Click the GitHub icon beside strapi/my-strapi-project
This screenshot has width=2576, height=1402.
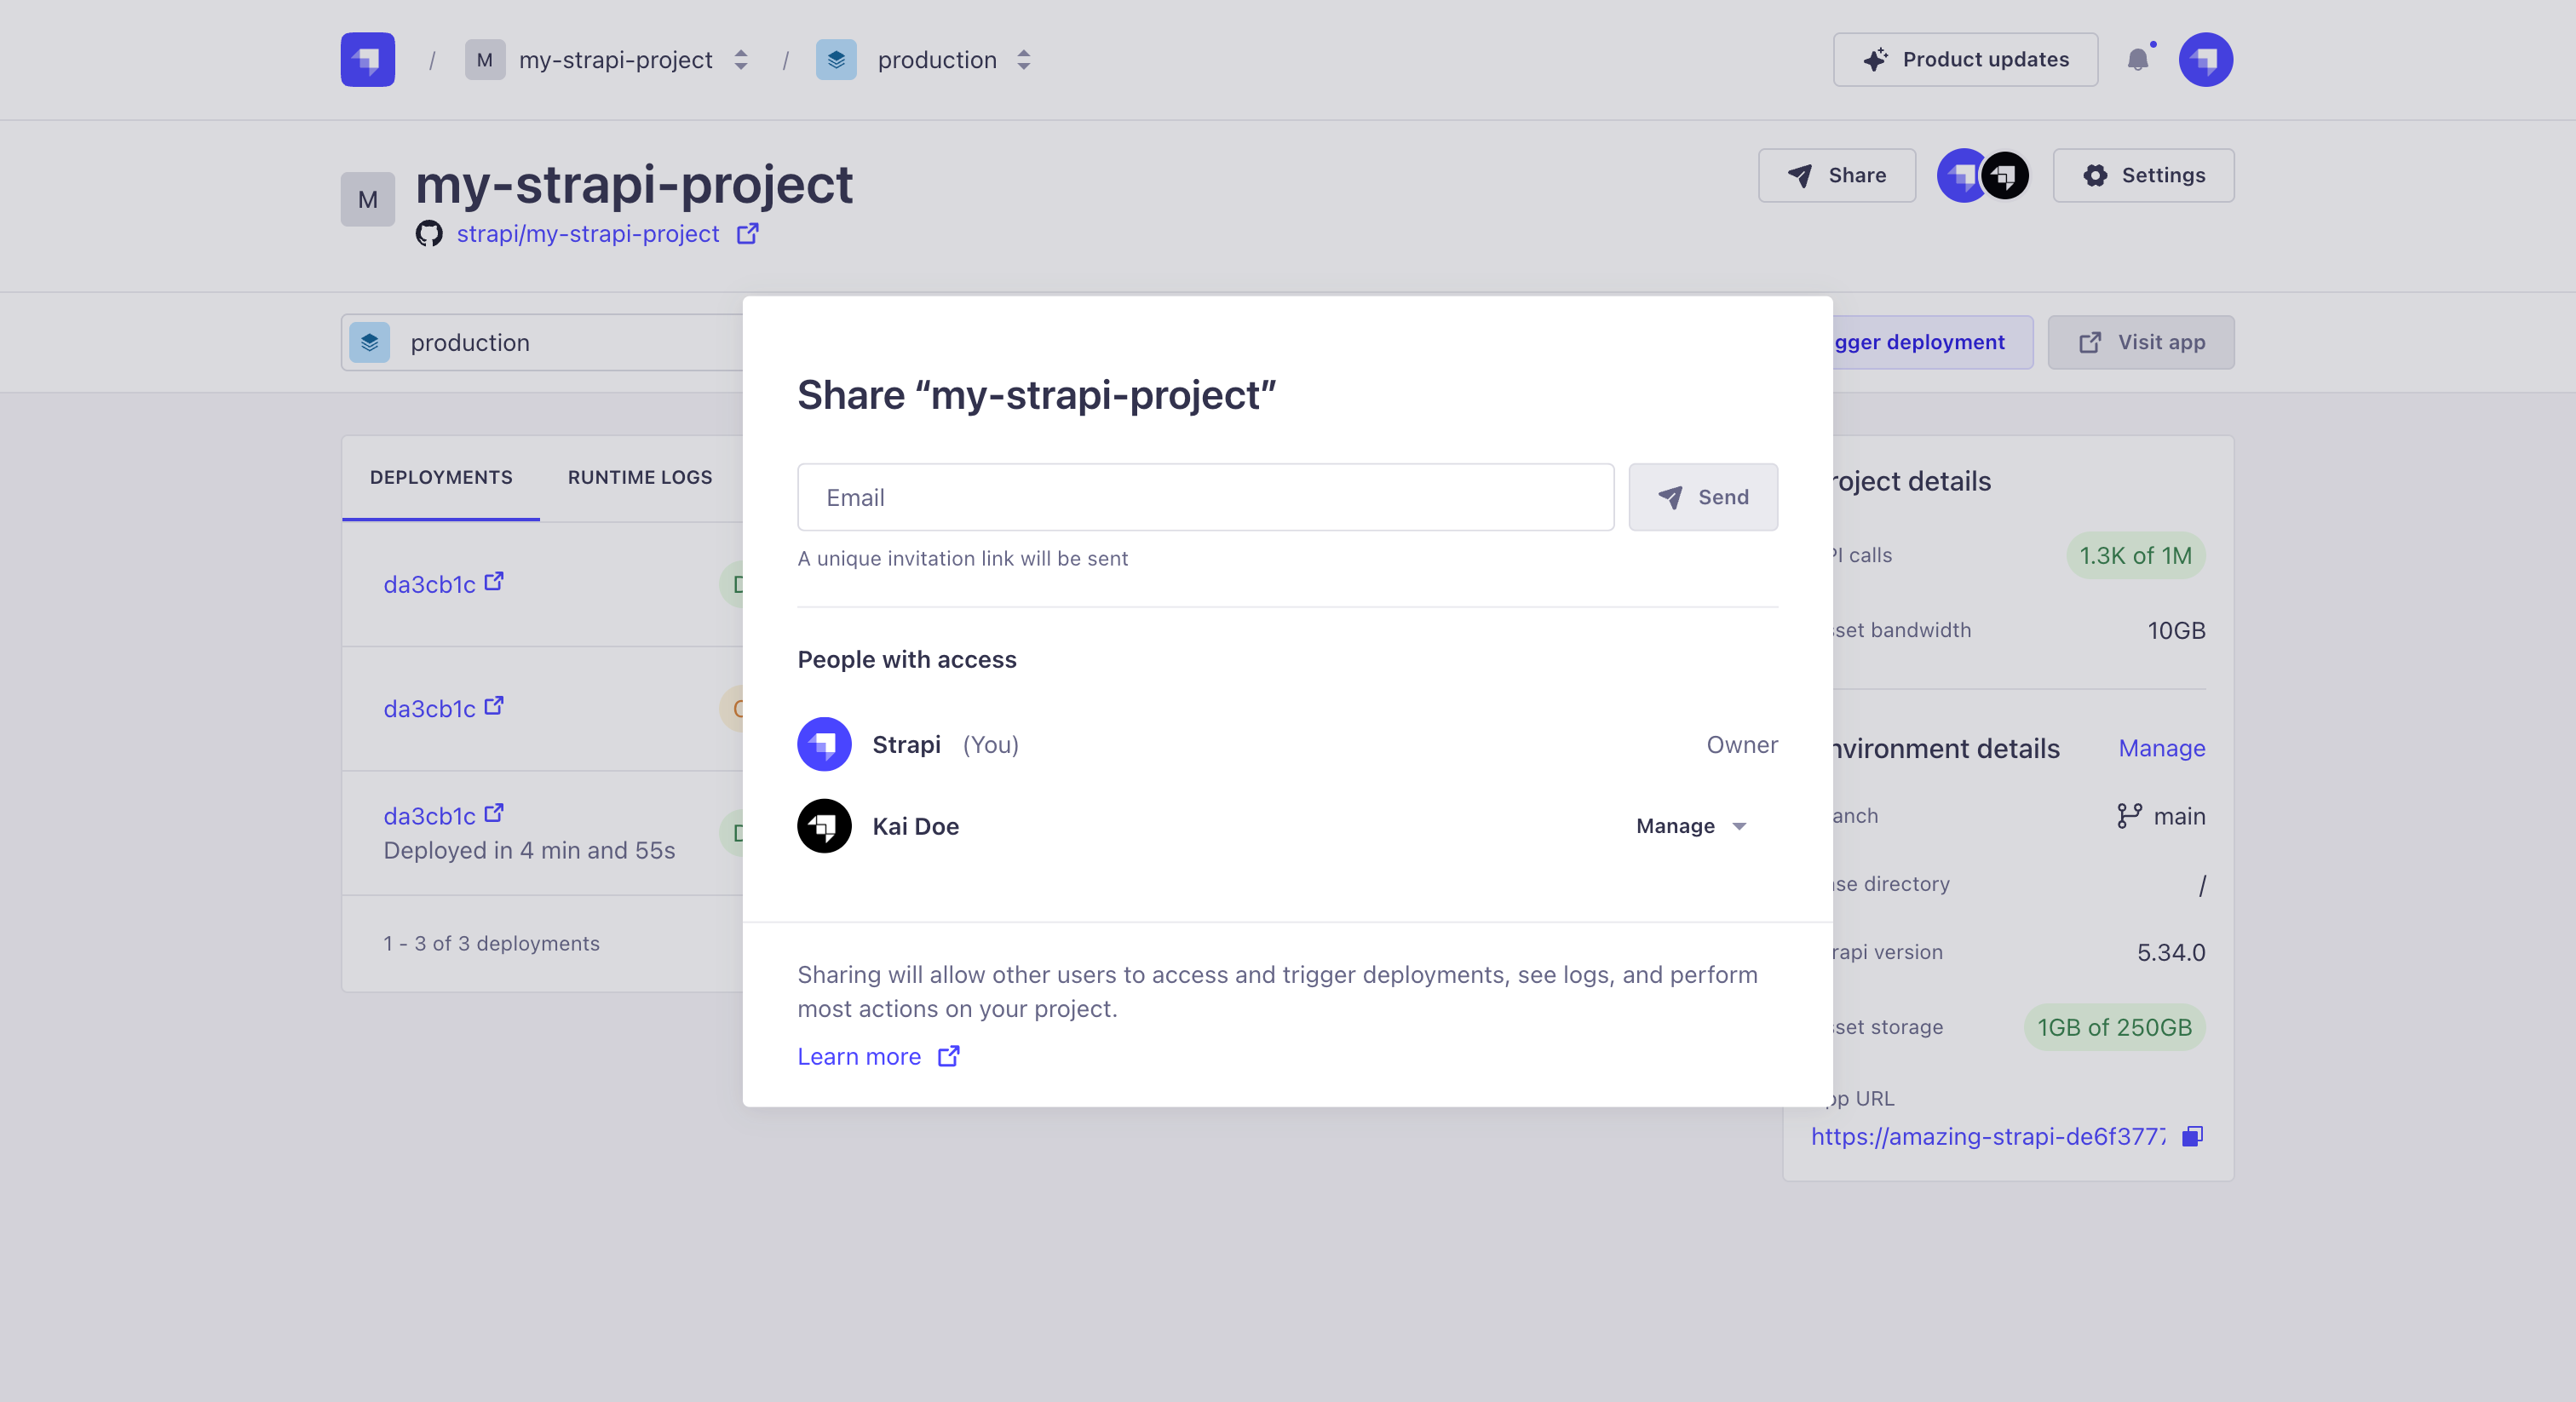click(430, 234)
